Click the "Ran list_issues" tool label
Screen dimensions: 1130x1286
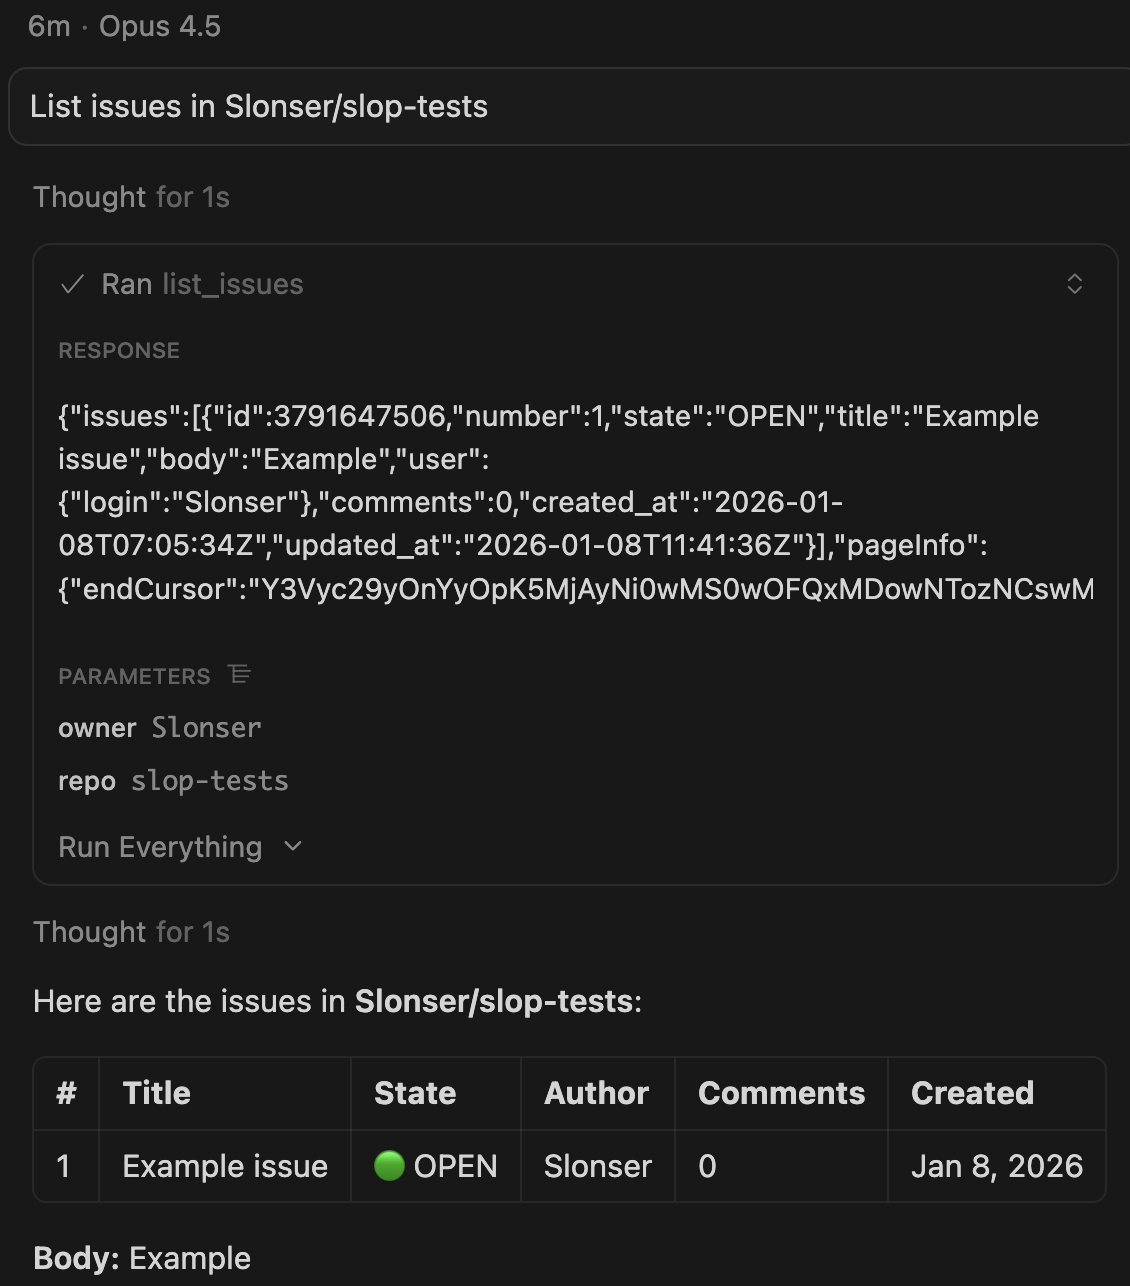[202, 285]
